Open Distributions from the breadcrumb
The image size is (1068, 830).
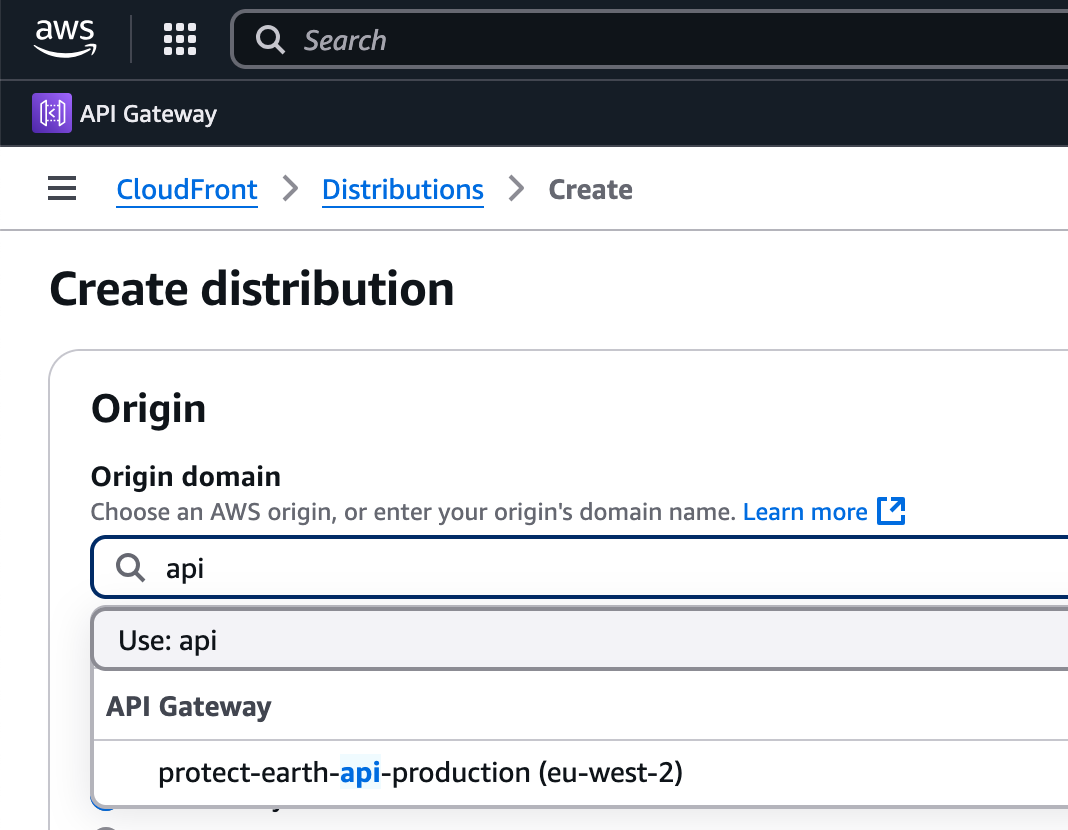(402, 189)
